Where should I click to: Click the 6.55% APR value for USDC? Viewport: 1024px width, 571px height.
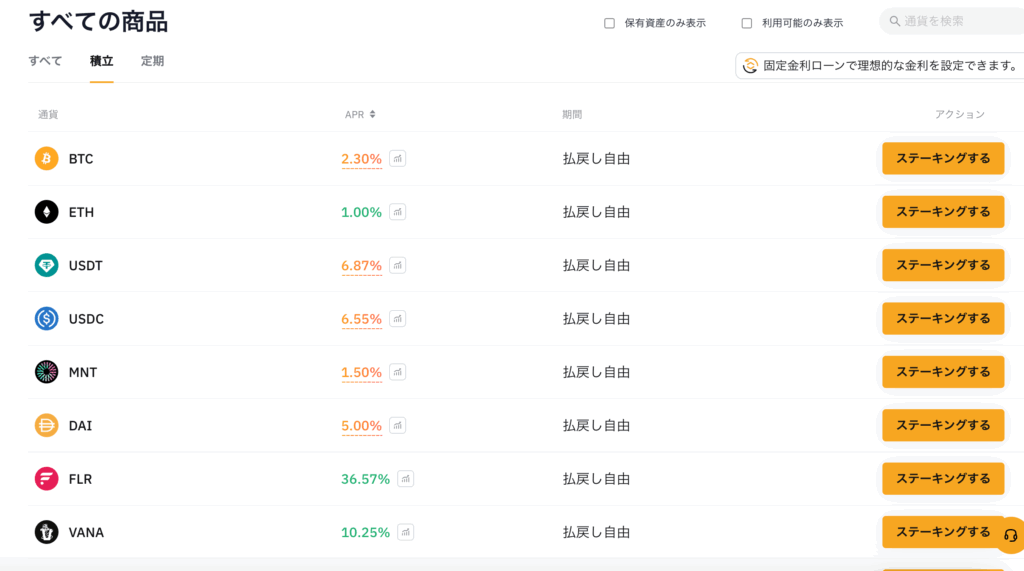point(361,319)
